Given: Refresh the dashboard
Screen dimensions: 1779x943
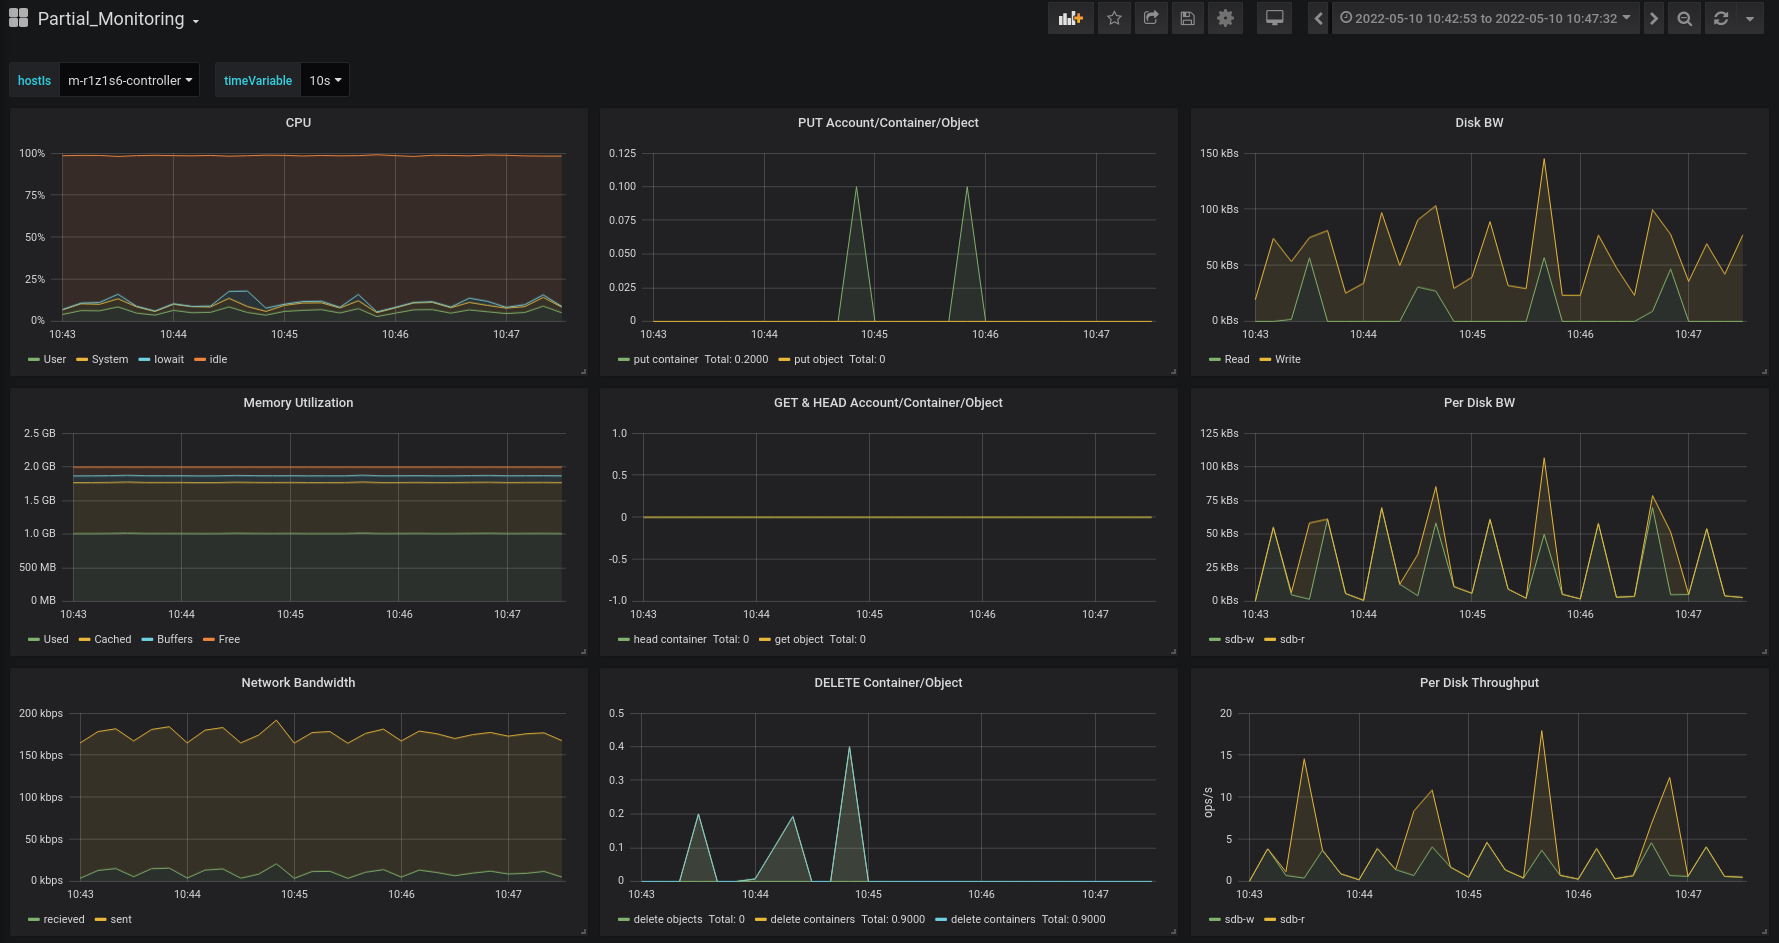Looking at the screenshot, I should point(1721,18).
